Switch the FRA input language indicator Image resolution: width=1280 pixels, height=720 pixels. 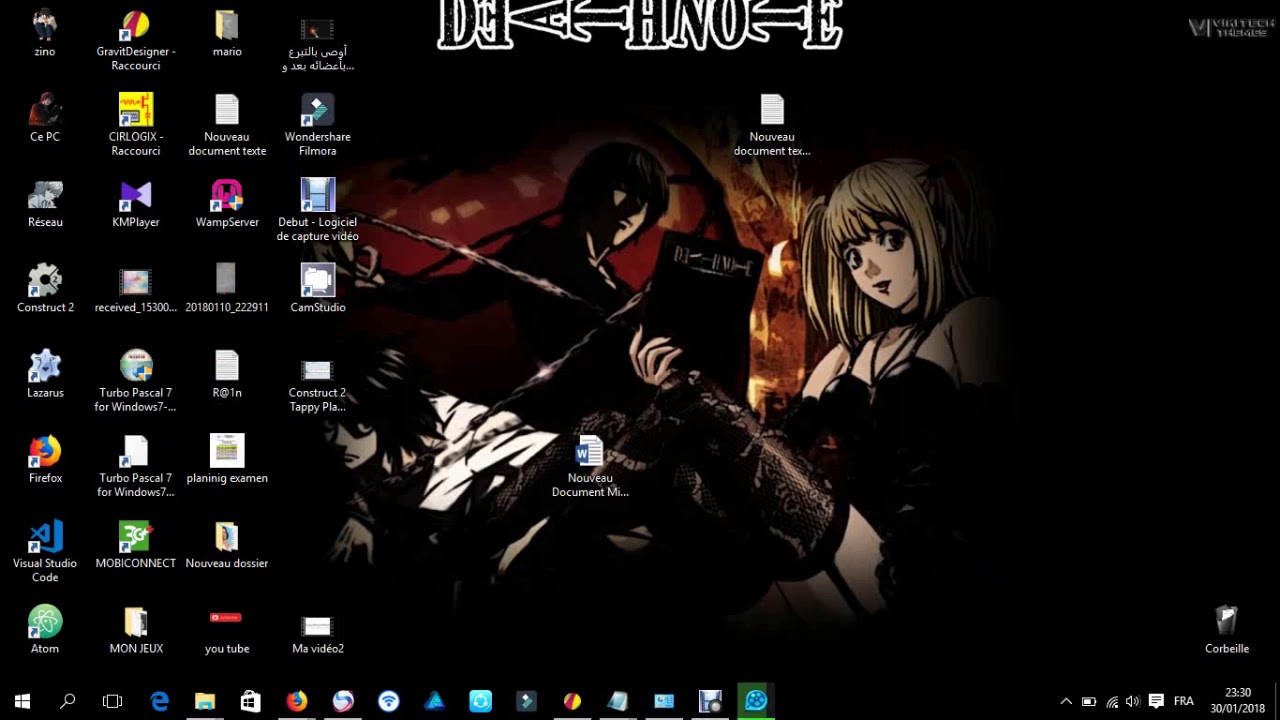1184,701
